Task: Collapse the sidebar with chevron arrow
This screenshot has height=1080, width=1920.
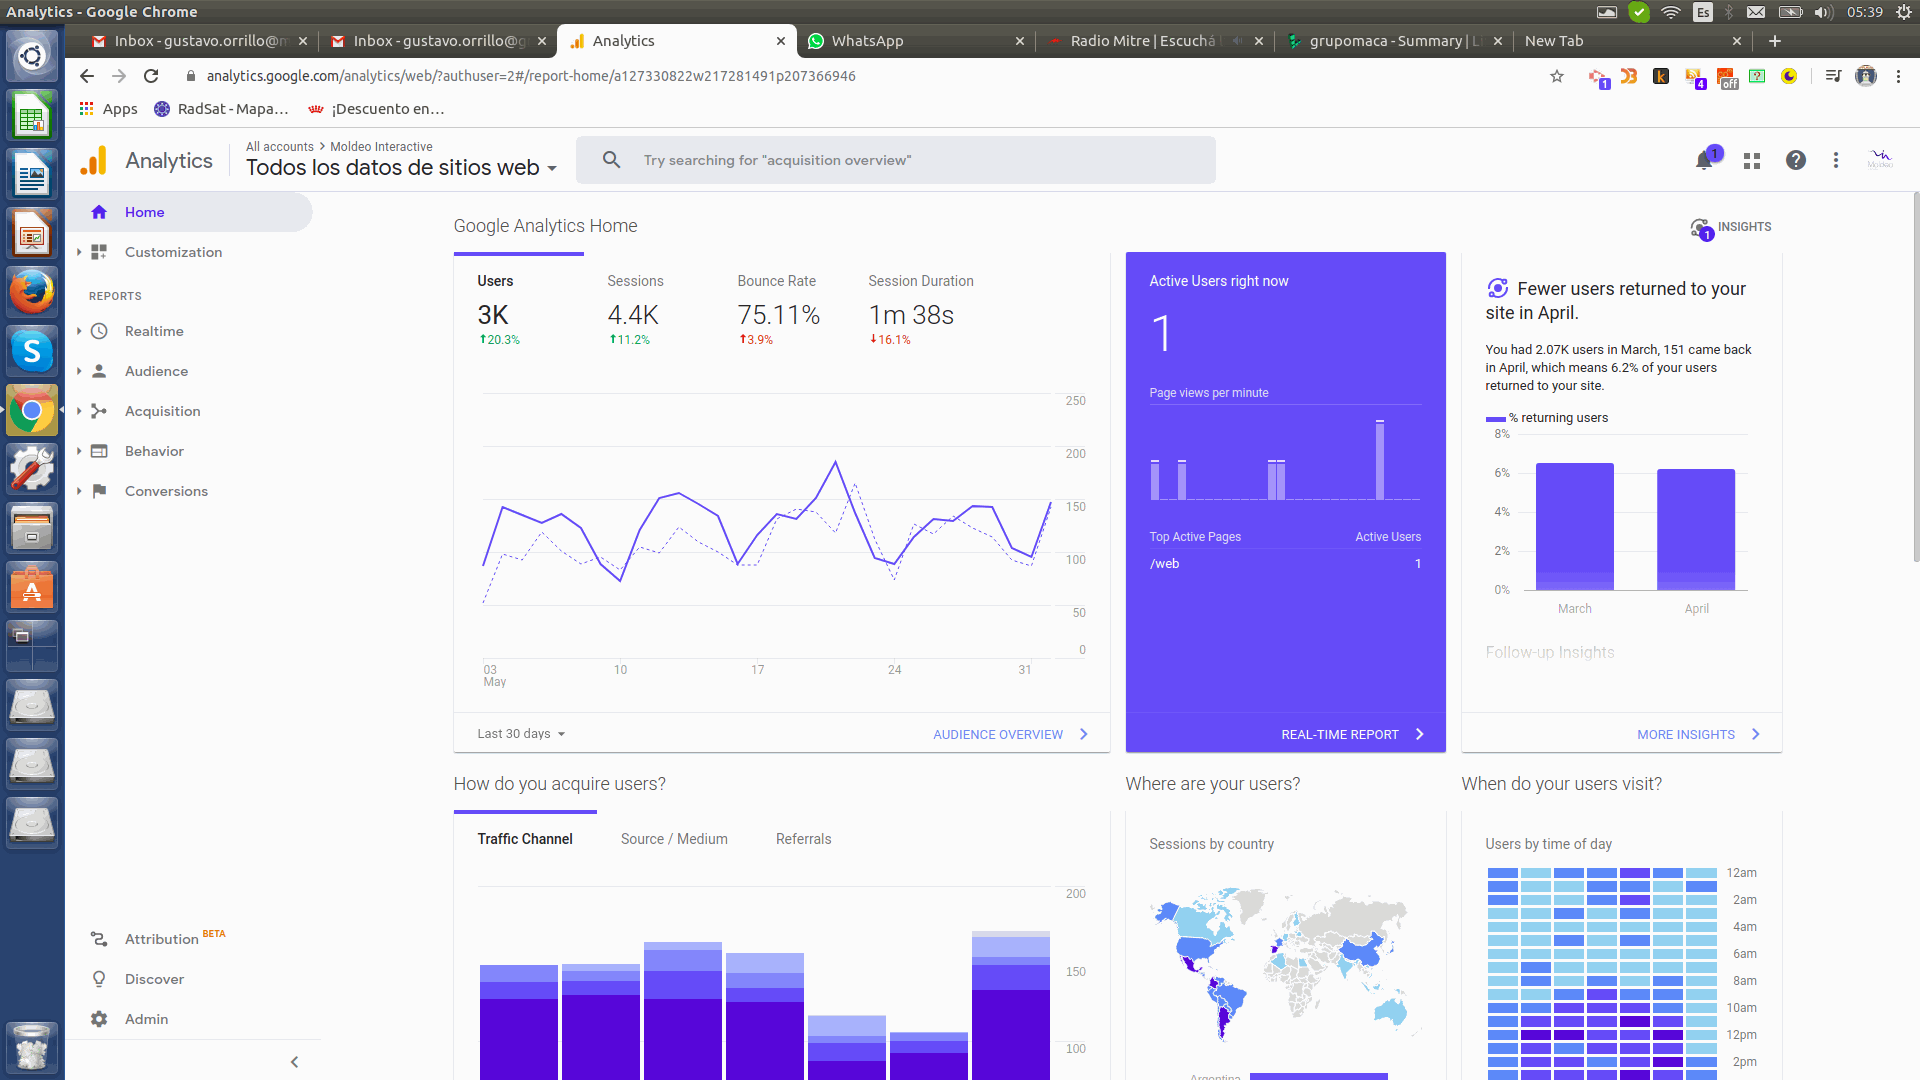Action: coord(294,1062)
